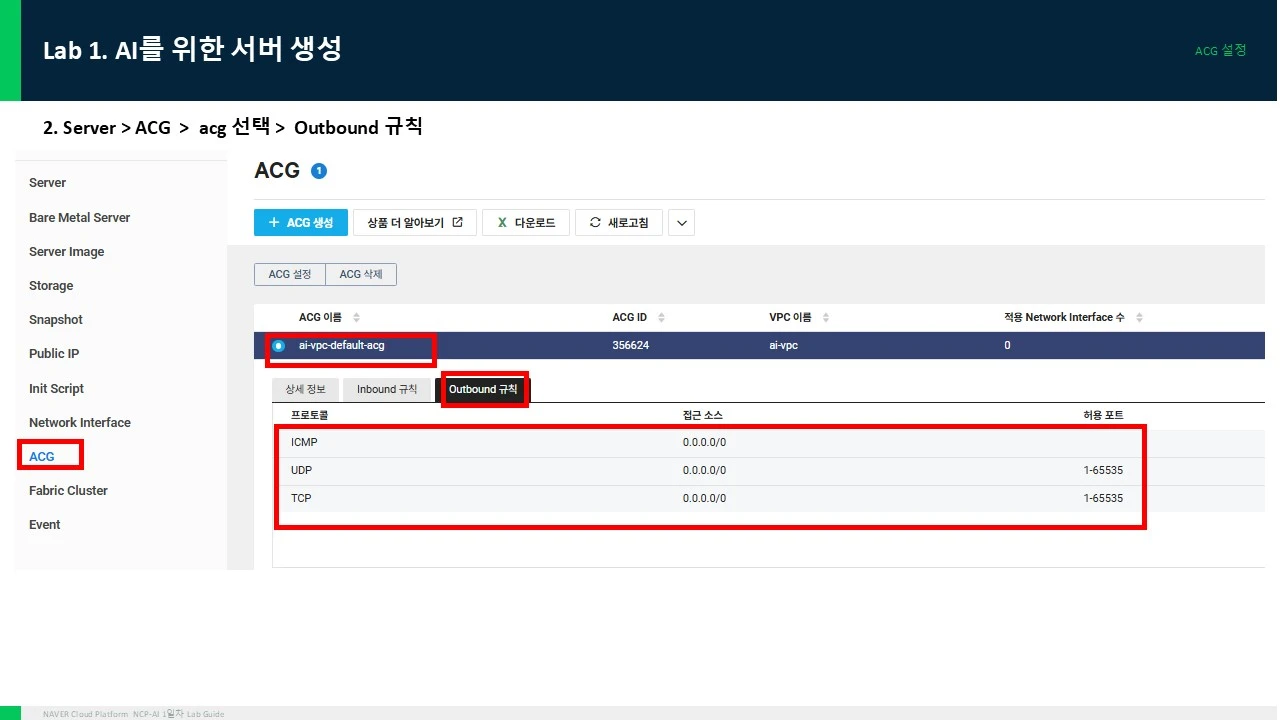Click the UDP allowed port 1-65535
The image size is (1280, 720).
coord(1103,470)
